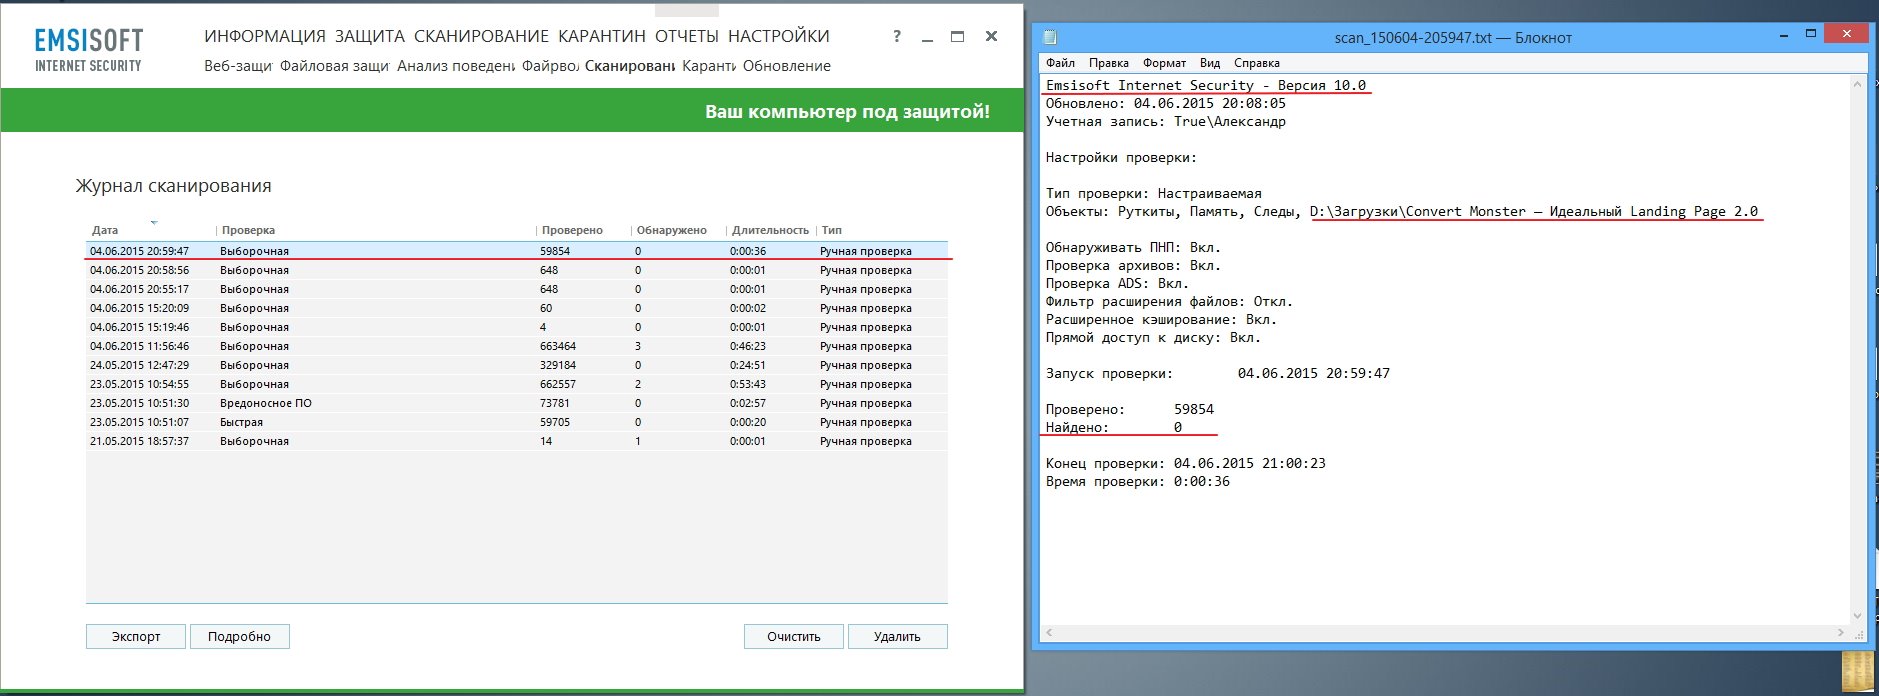Sort scan log by Обнаружено column
The width and height of the screenshot is (1879, 696).
671,230
